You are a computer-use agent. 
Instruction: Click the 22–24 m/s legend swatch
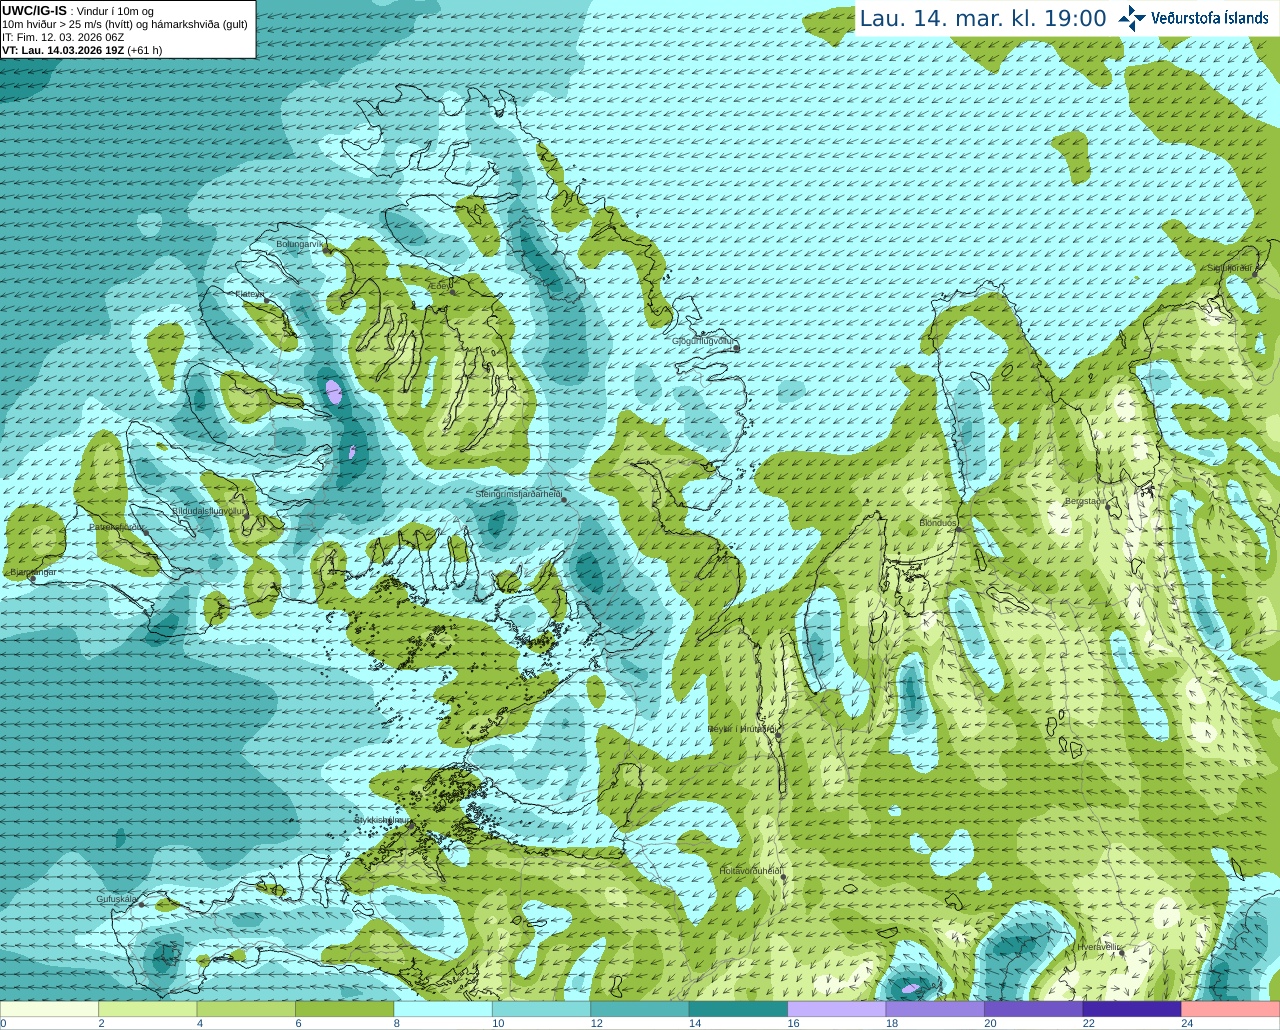pyautogui.click(x=1132, y=1009)
